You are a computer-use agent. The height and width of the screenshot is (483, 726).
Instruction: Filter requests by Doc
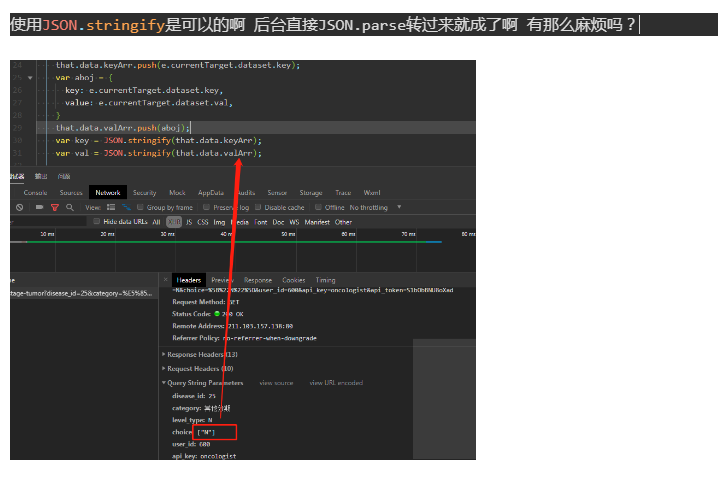[278, 222]
